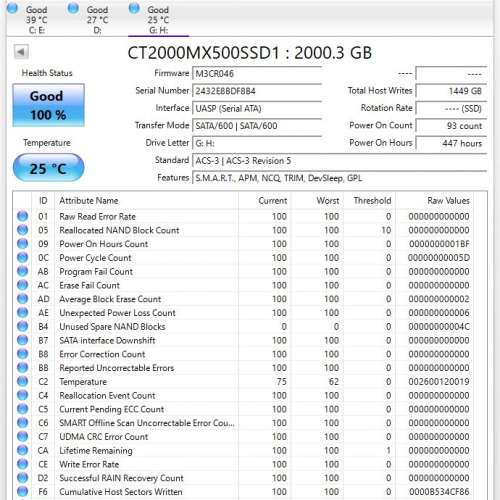Click status icon of Unexpected Power Loss Count
This screenshot has height=500, width=500.
tap(22, 313)
